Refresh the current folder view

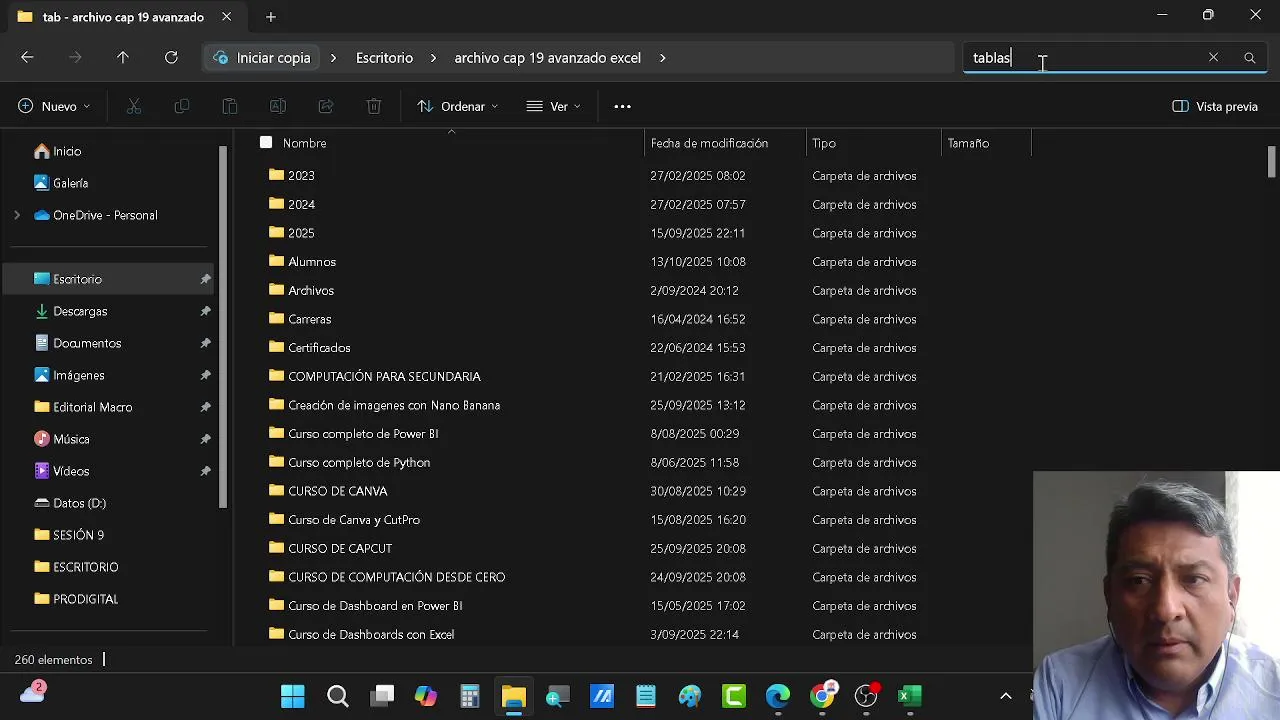[x=171, y=58]
